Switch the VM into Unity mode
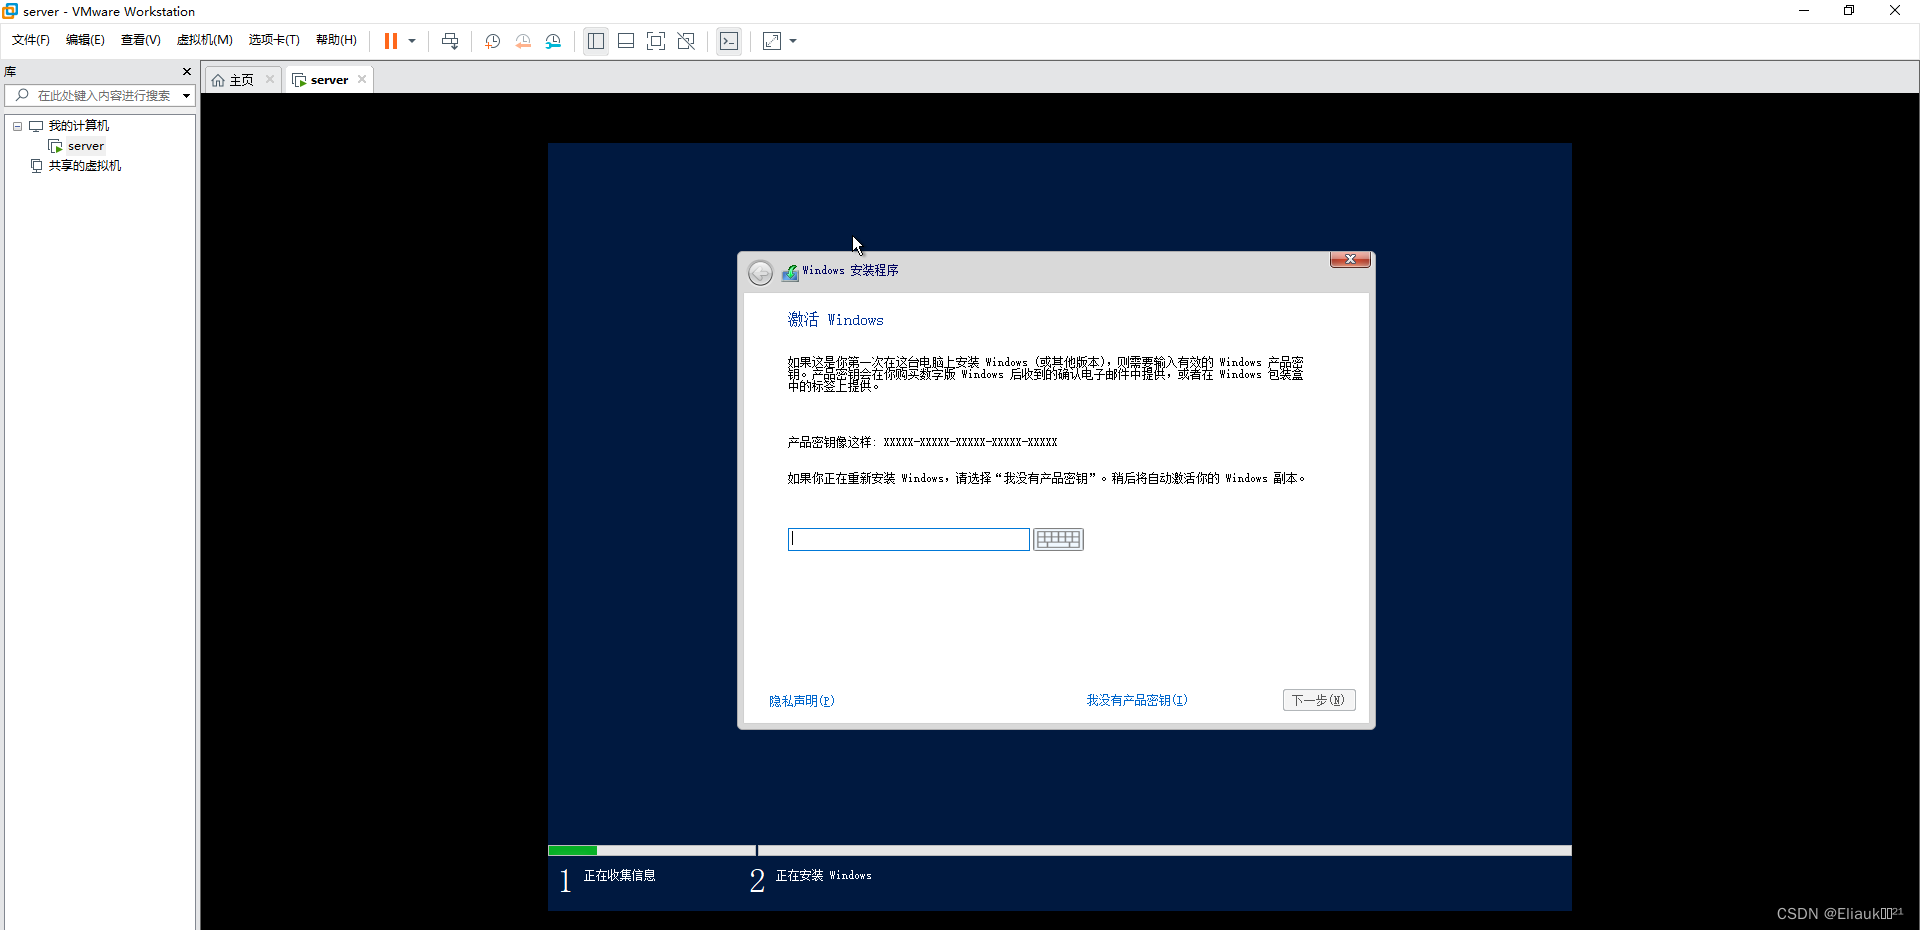The height and width of the screenshot is (930, 1920). click(686, 41)
